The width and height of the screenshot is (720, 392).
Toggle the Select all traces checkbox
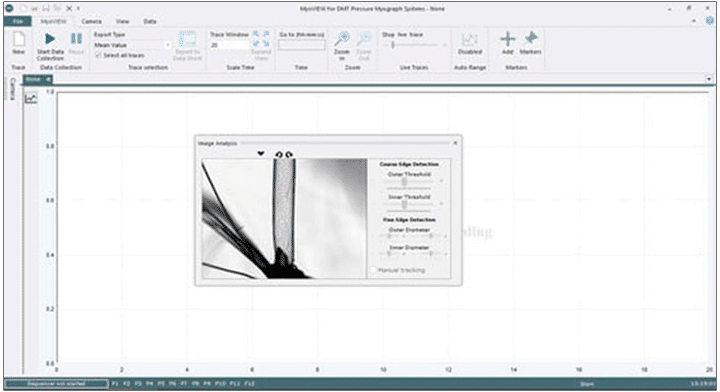coord(98,55)
